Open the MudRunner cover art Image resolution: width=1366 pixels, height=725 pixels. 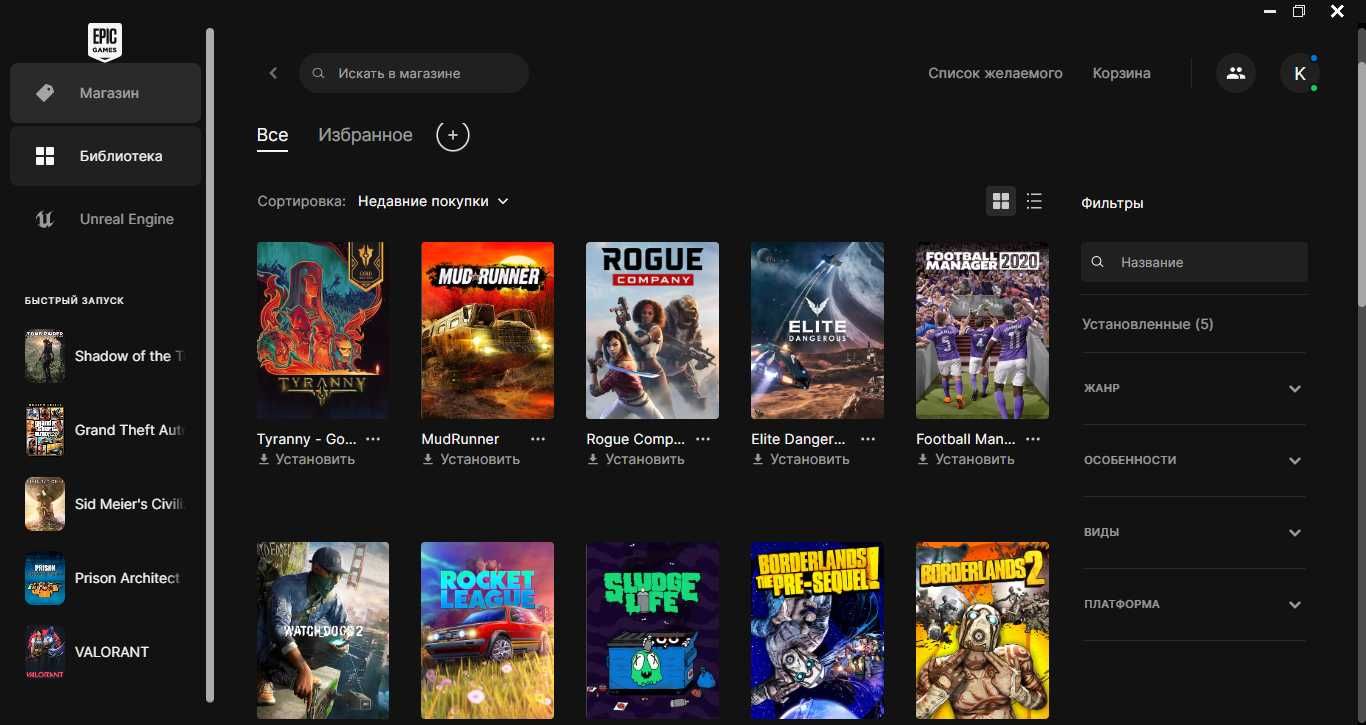(x=487, y=330)
